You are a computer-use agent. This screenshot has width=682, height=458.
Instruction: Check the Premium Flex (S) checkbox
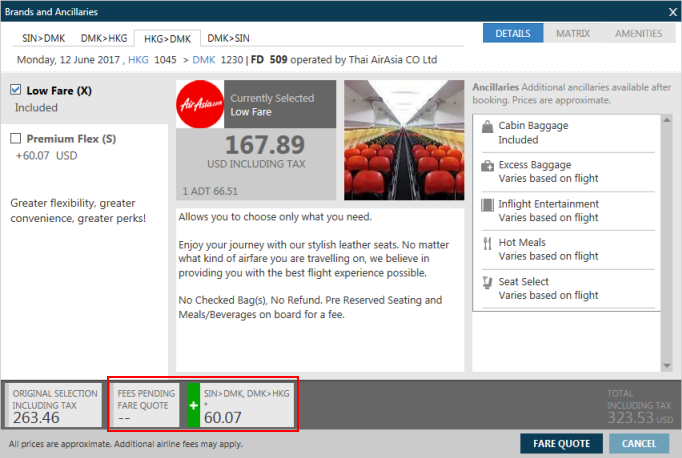[x=16, y=138]
